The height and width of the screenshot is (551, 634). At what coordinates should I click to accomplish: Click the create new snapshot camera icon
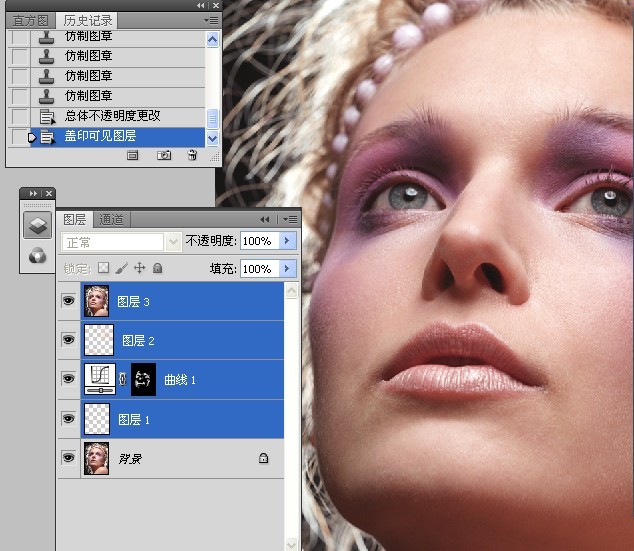164,155
